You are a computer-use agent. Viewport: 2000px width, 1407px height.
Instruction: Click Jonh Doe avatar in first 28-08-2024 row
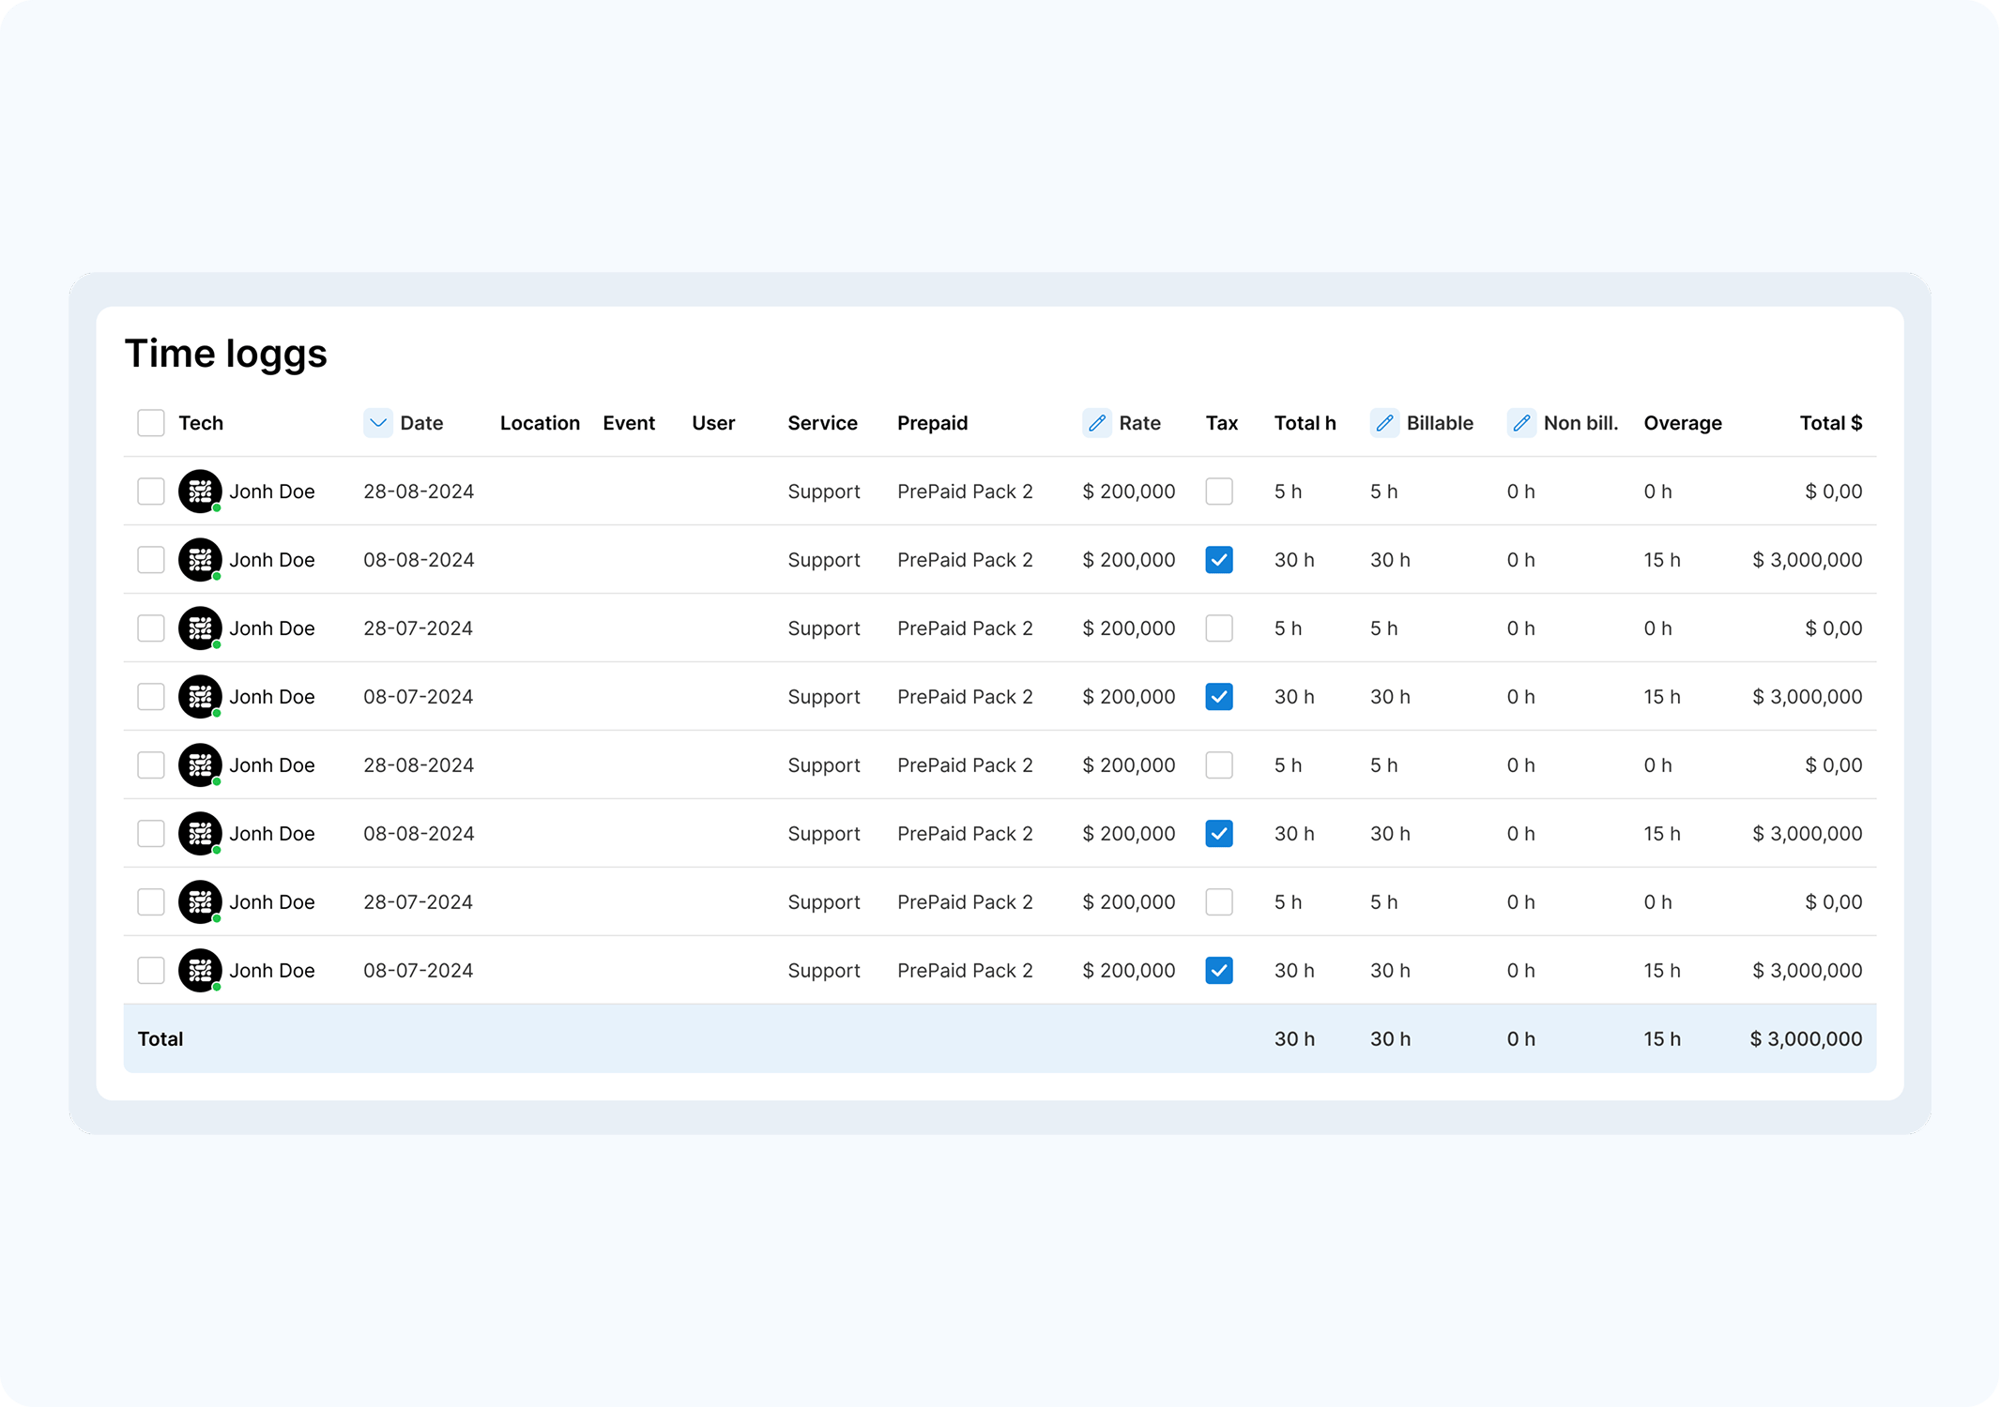tap(200, 491)
